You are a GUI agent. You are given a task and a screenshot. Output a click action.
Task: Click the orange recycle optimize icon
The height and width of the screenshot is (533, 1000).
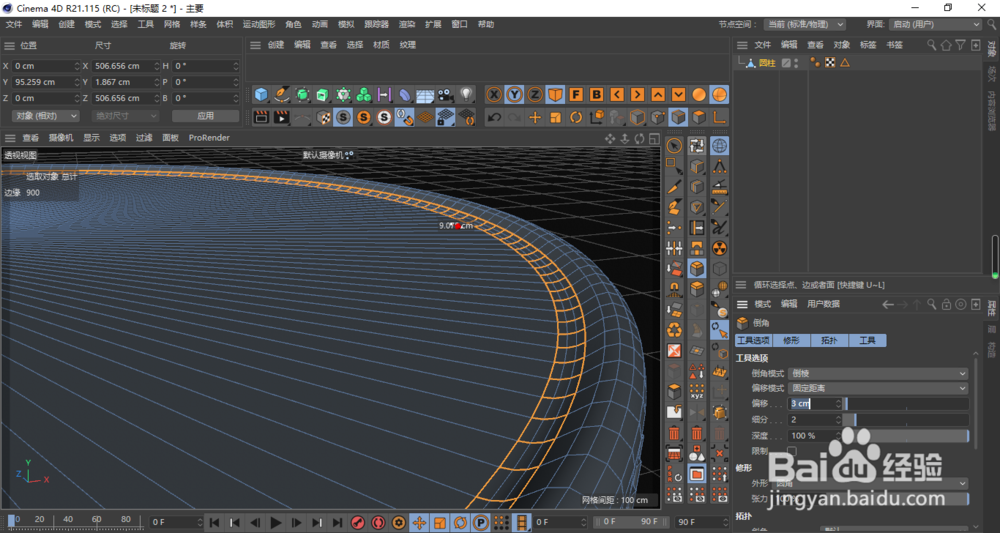pos(674,330)
